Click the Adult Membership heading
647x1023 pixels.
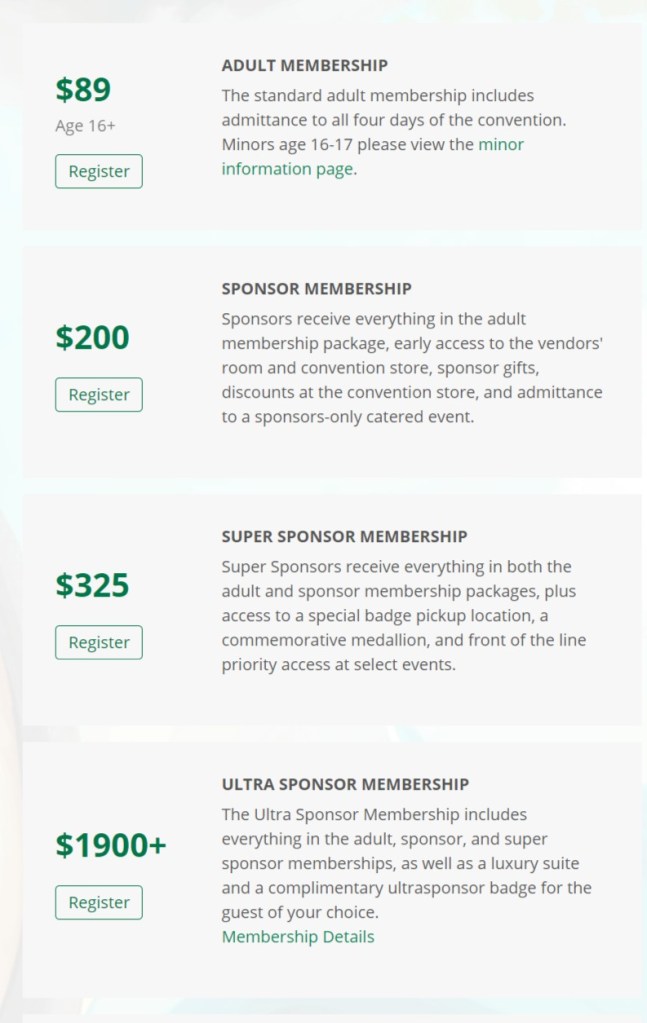304,66
